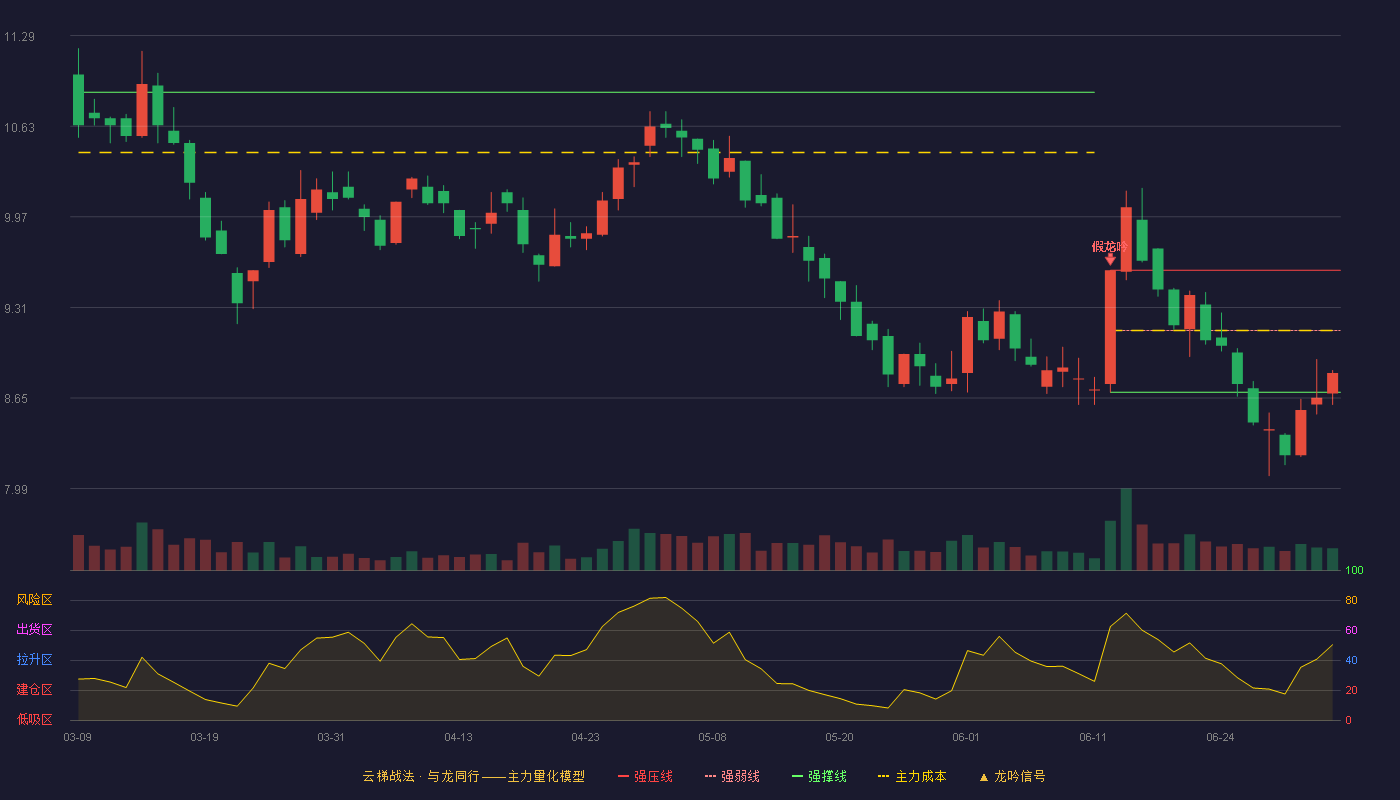Click the tall red candle below 假龙吟
This screenshot has height=800, width=1400.
click(1110, 327)
